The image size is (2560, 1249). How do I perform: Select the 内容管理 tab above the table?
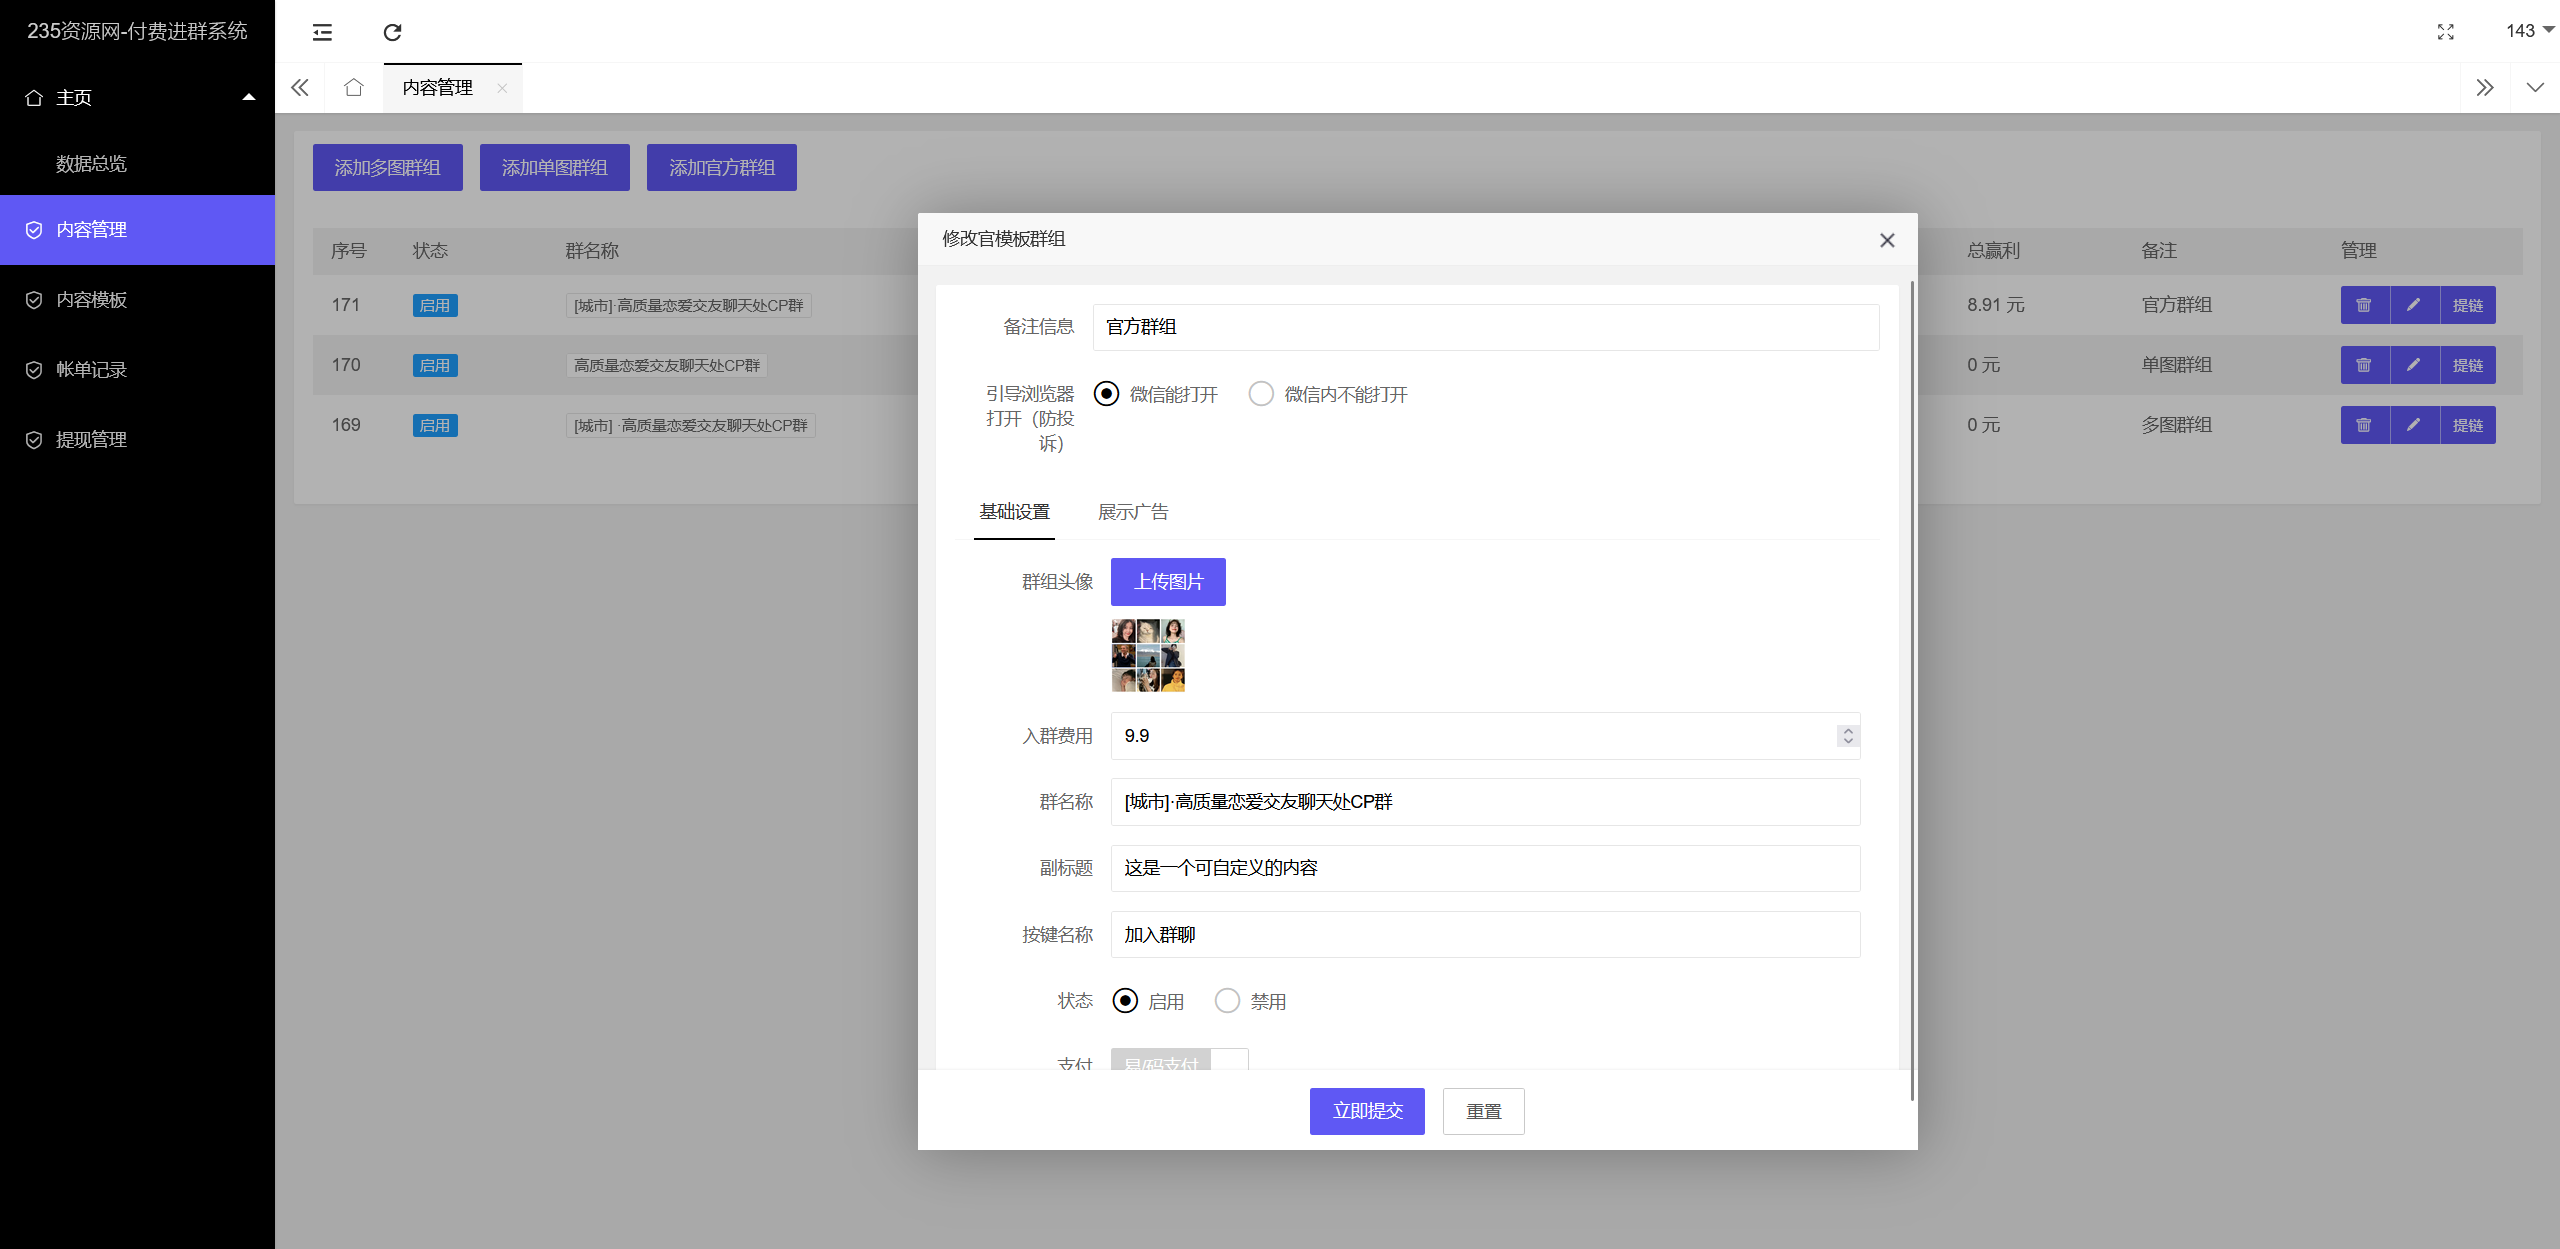pos(437,87)
